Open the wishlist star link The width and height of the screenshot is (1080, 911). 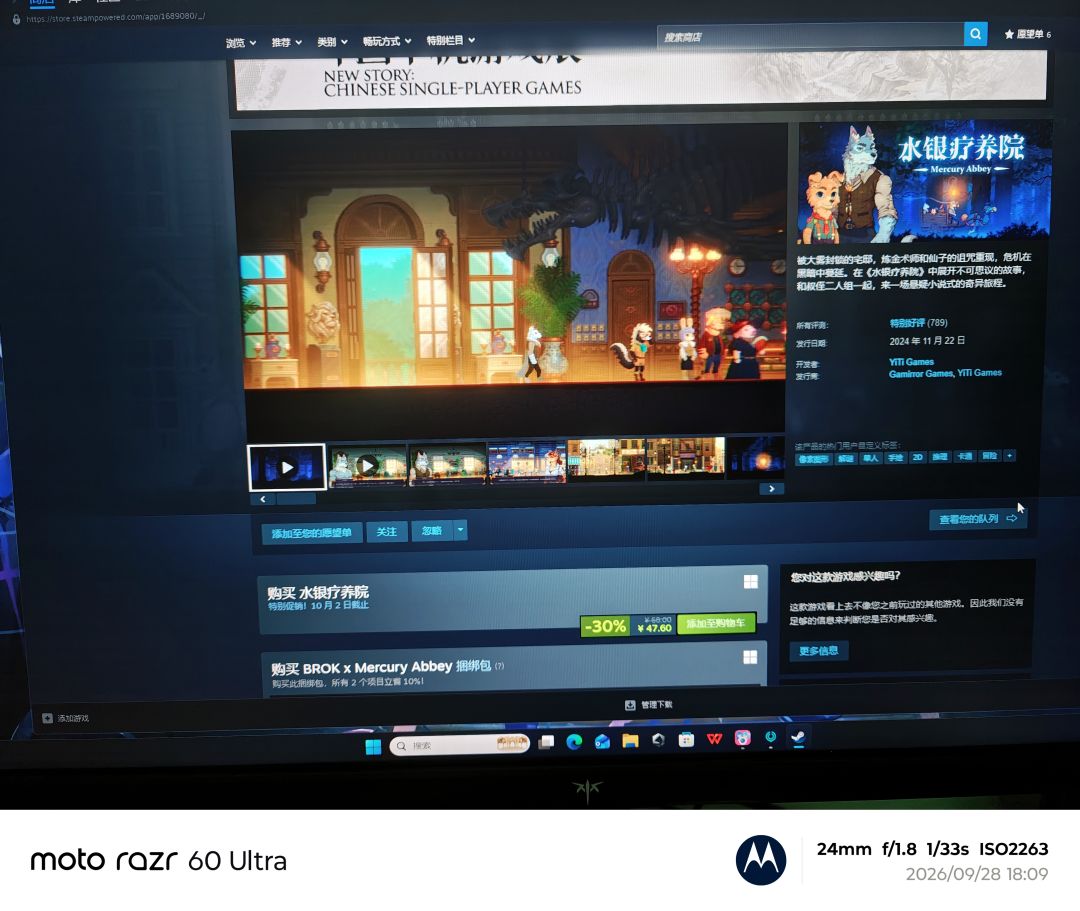point(1027,34)
